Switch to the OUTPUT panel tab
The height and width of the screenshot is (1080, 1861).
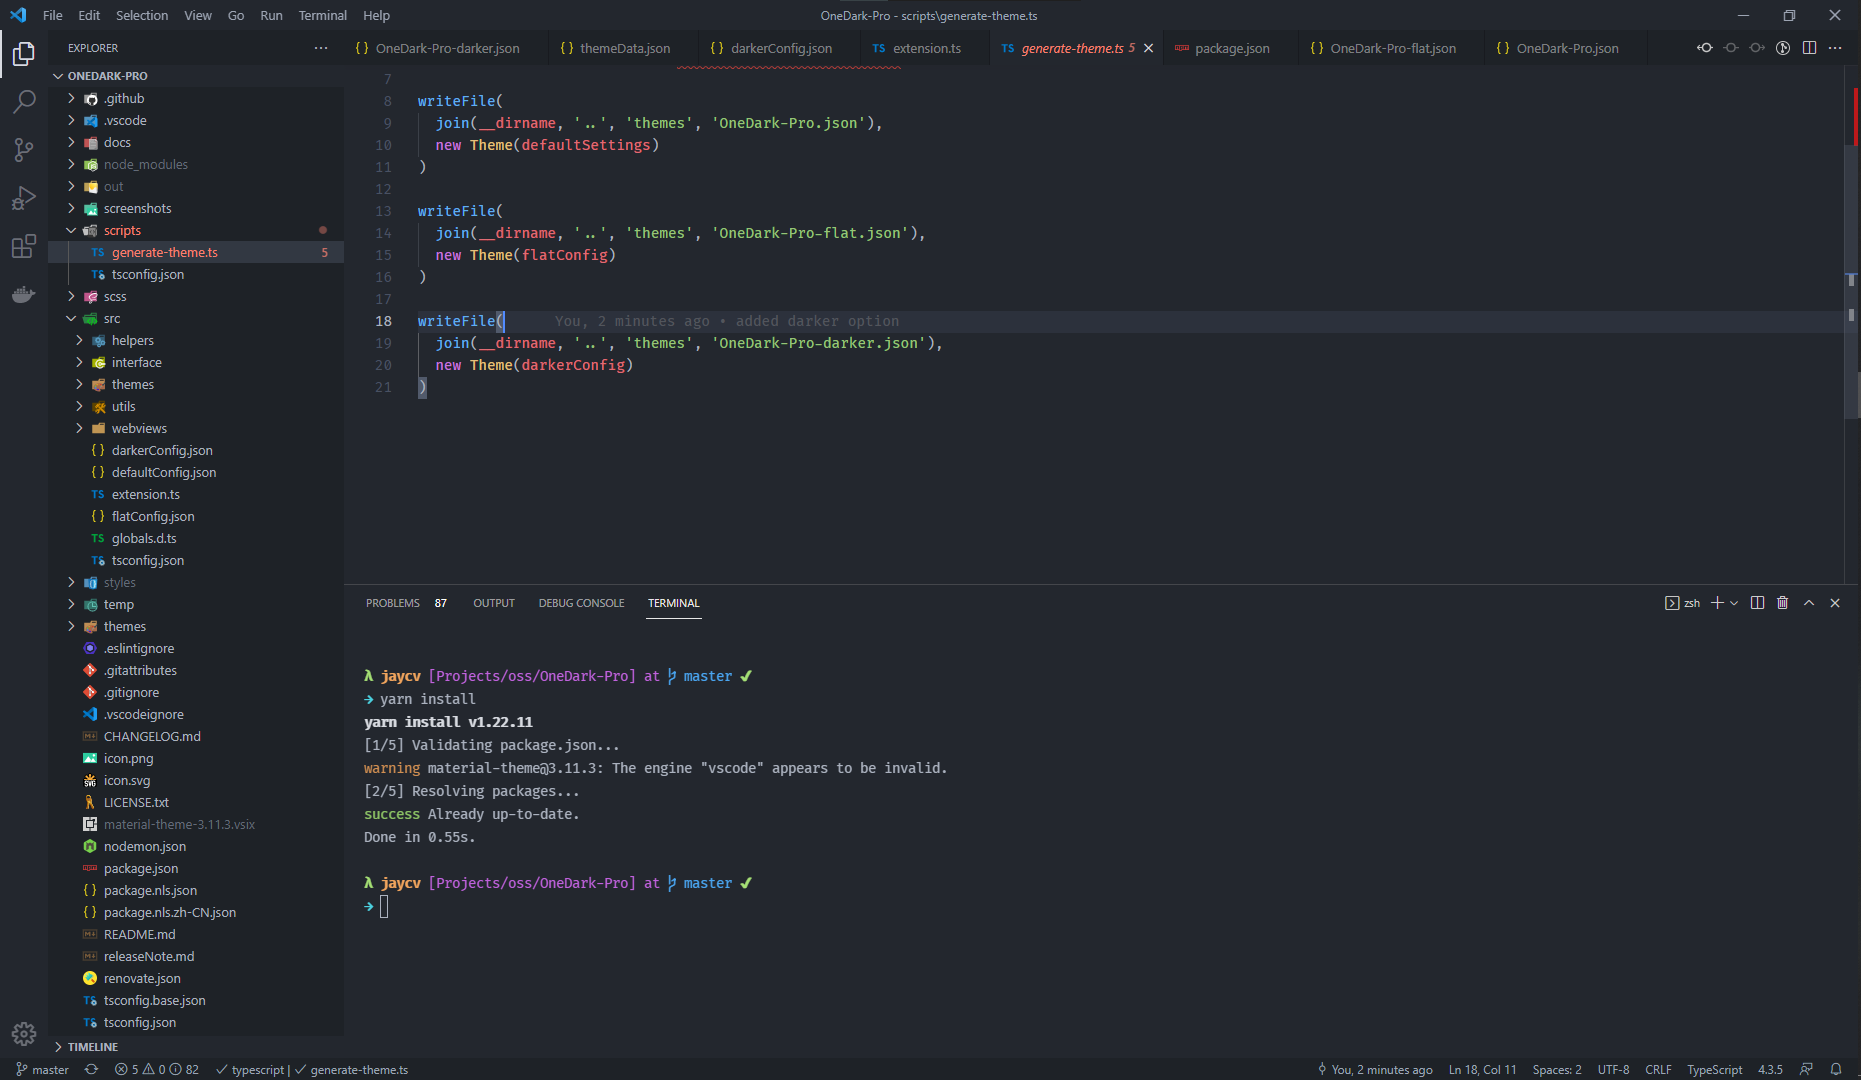click(494, 603)
